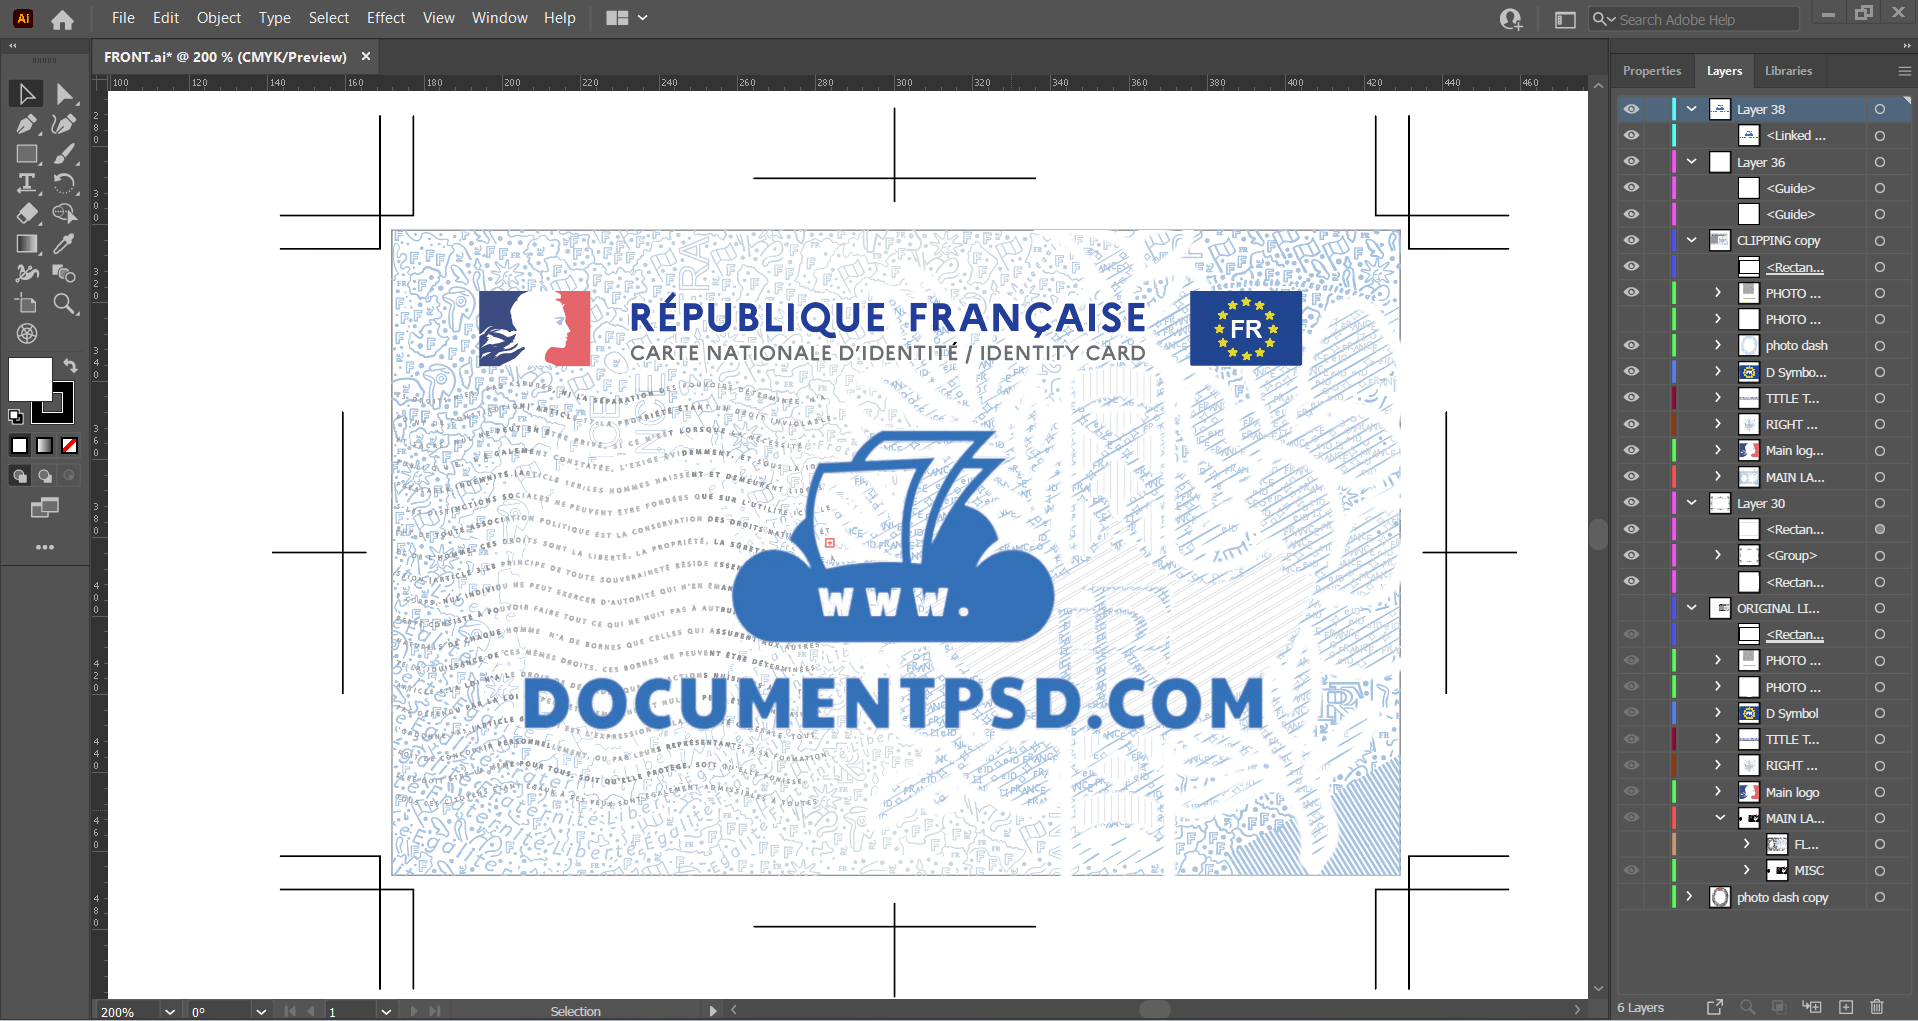
Task: Select the Direct Selection tool
Action: coord(65,94)
